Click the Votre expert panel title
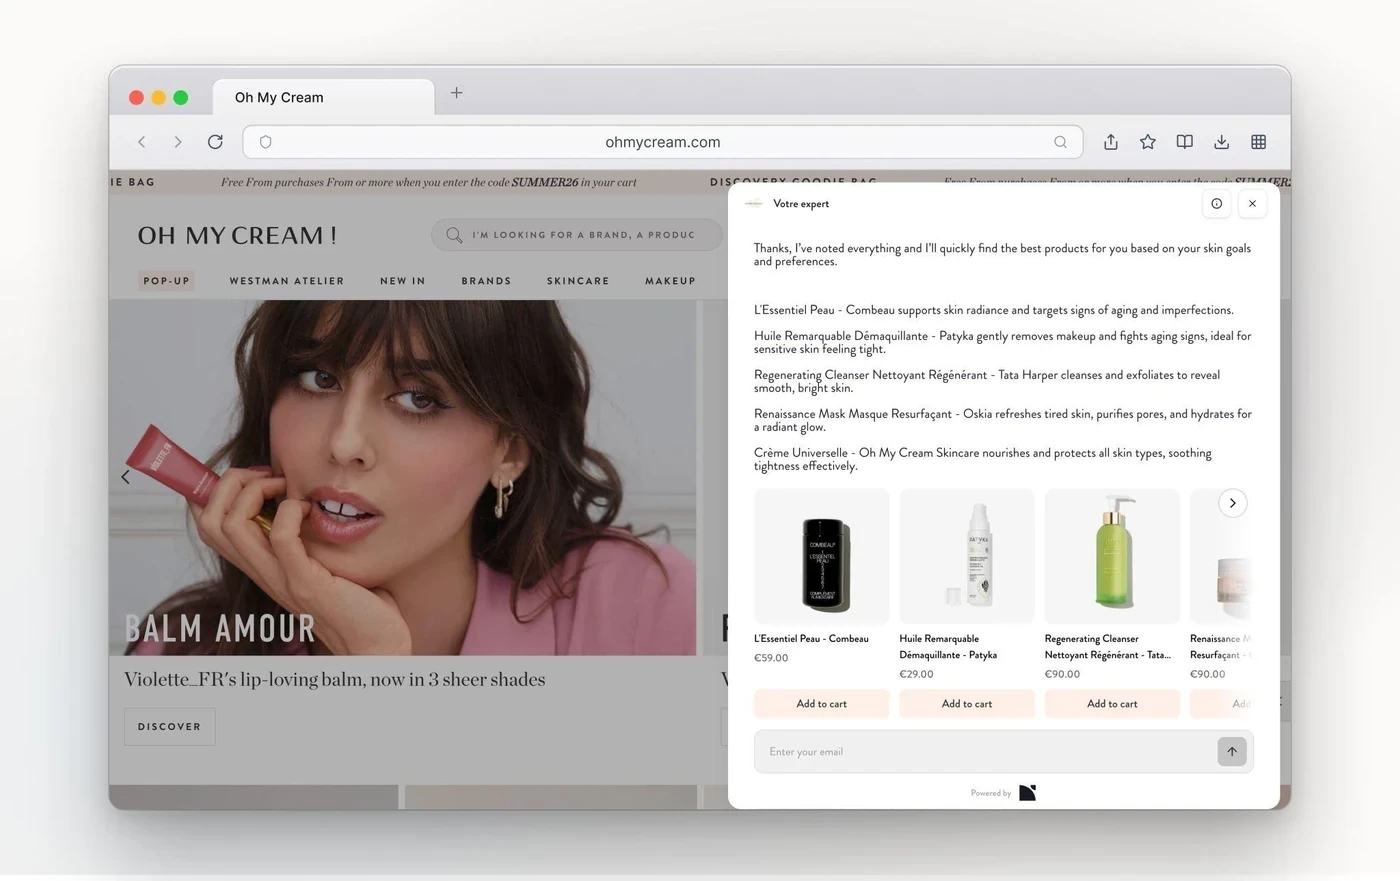The image size is (1400, 881). (801, 204)
